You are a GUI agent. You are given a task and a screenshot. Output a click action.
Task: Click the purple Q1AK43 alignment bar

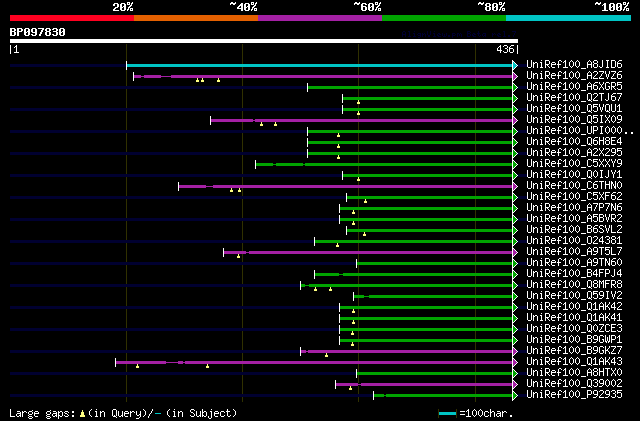314,362
